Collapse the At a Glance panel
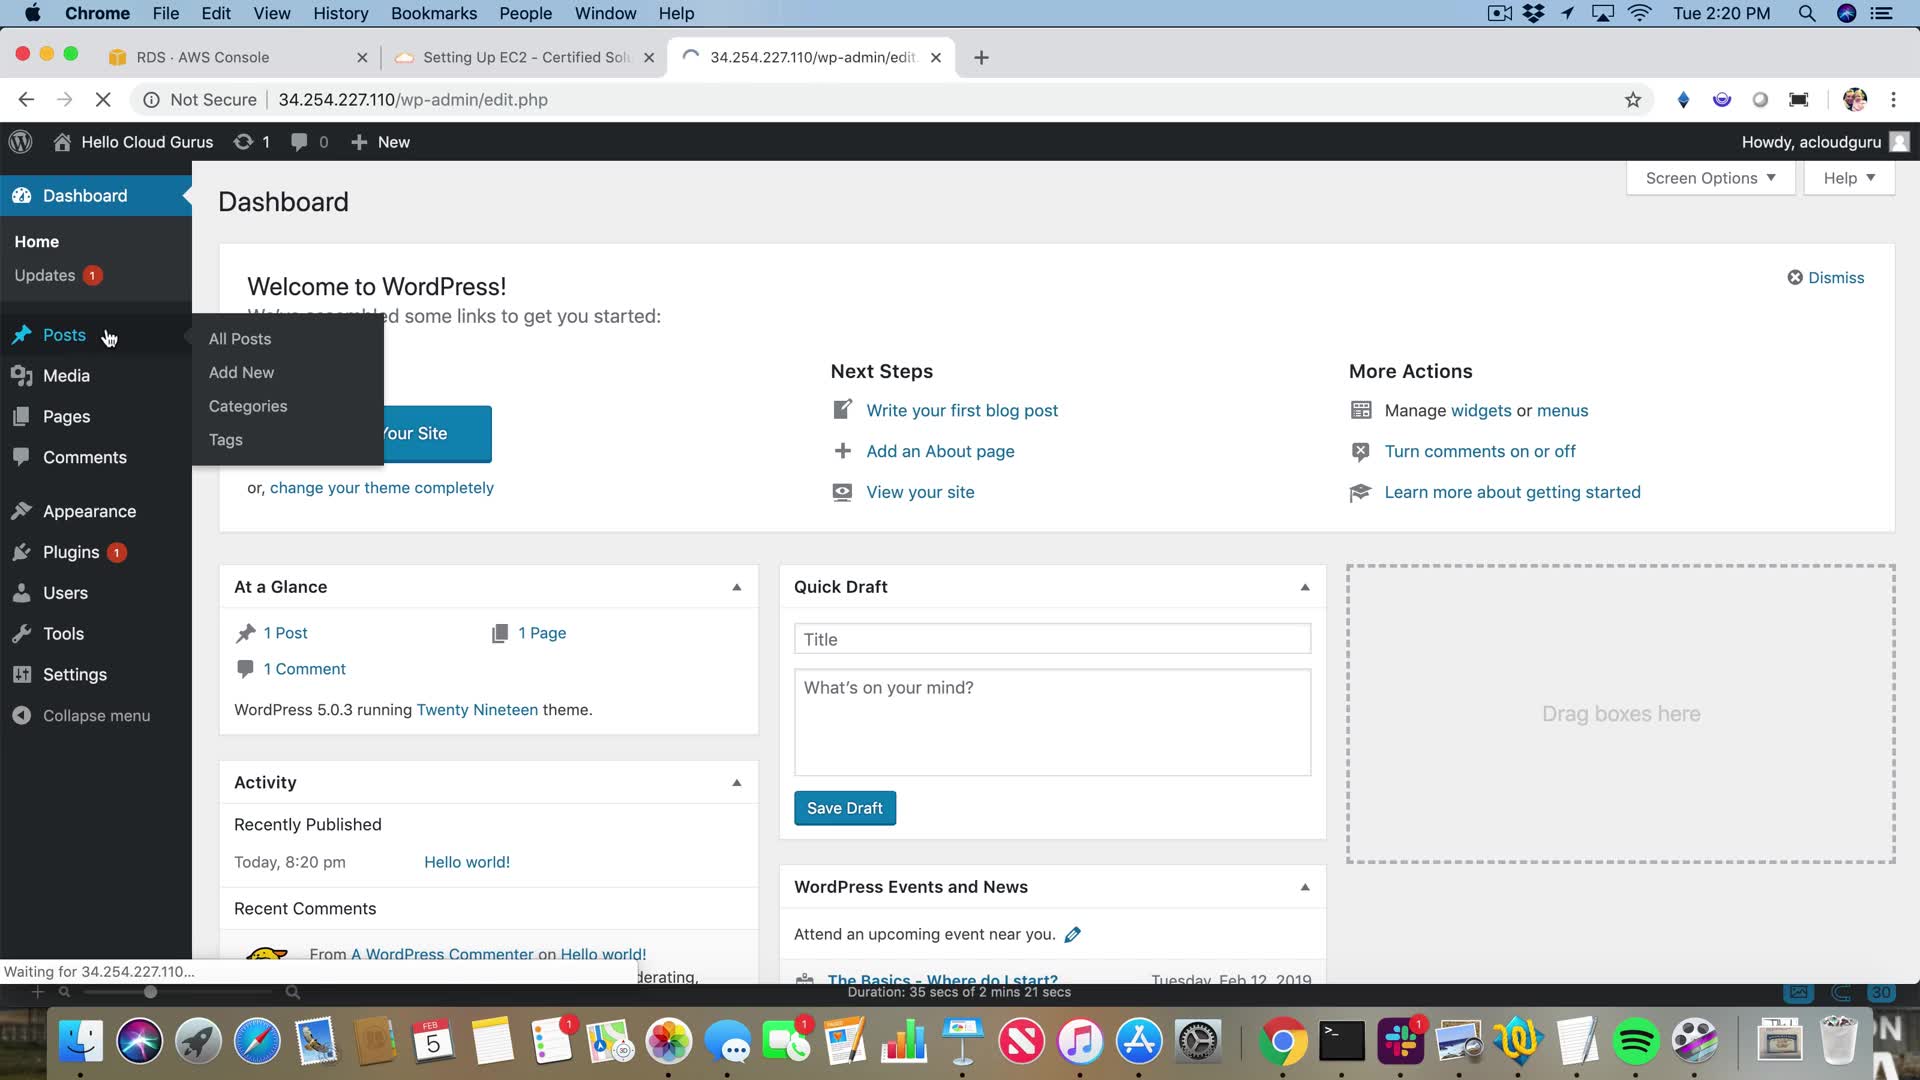The width and height of the screenshot is (1920, 1080). click(737, 587)
